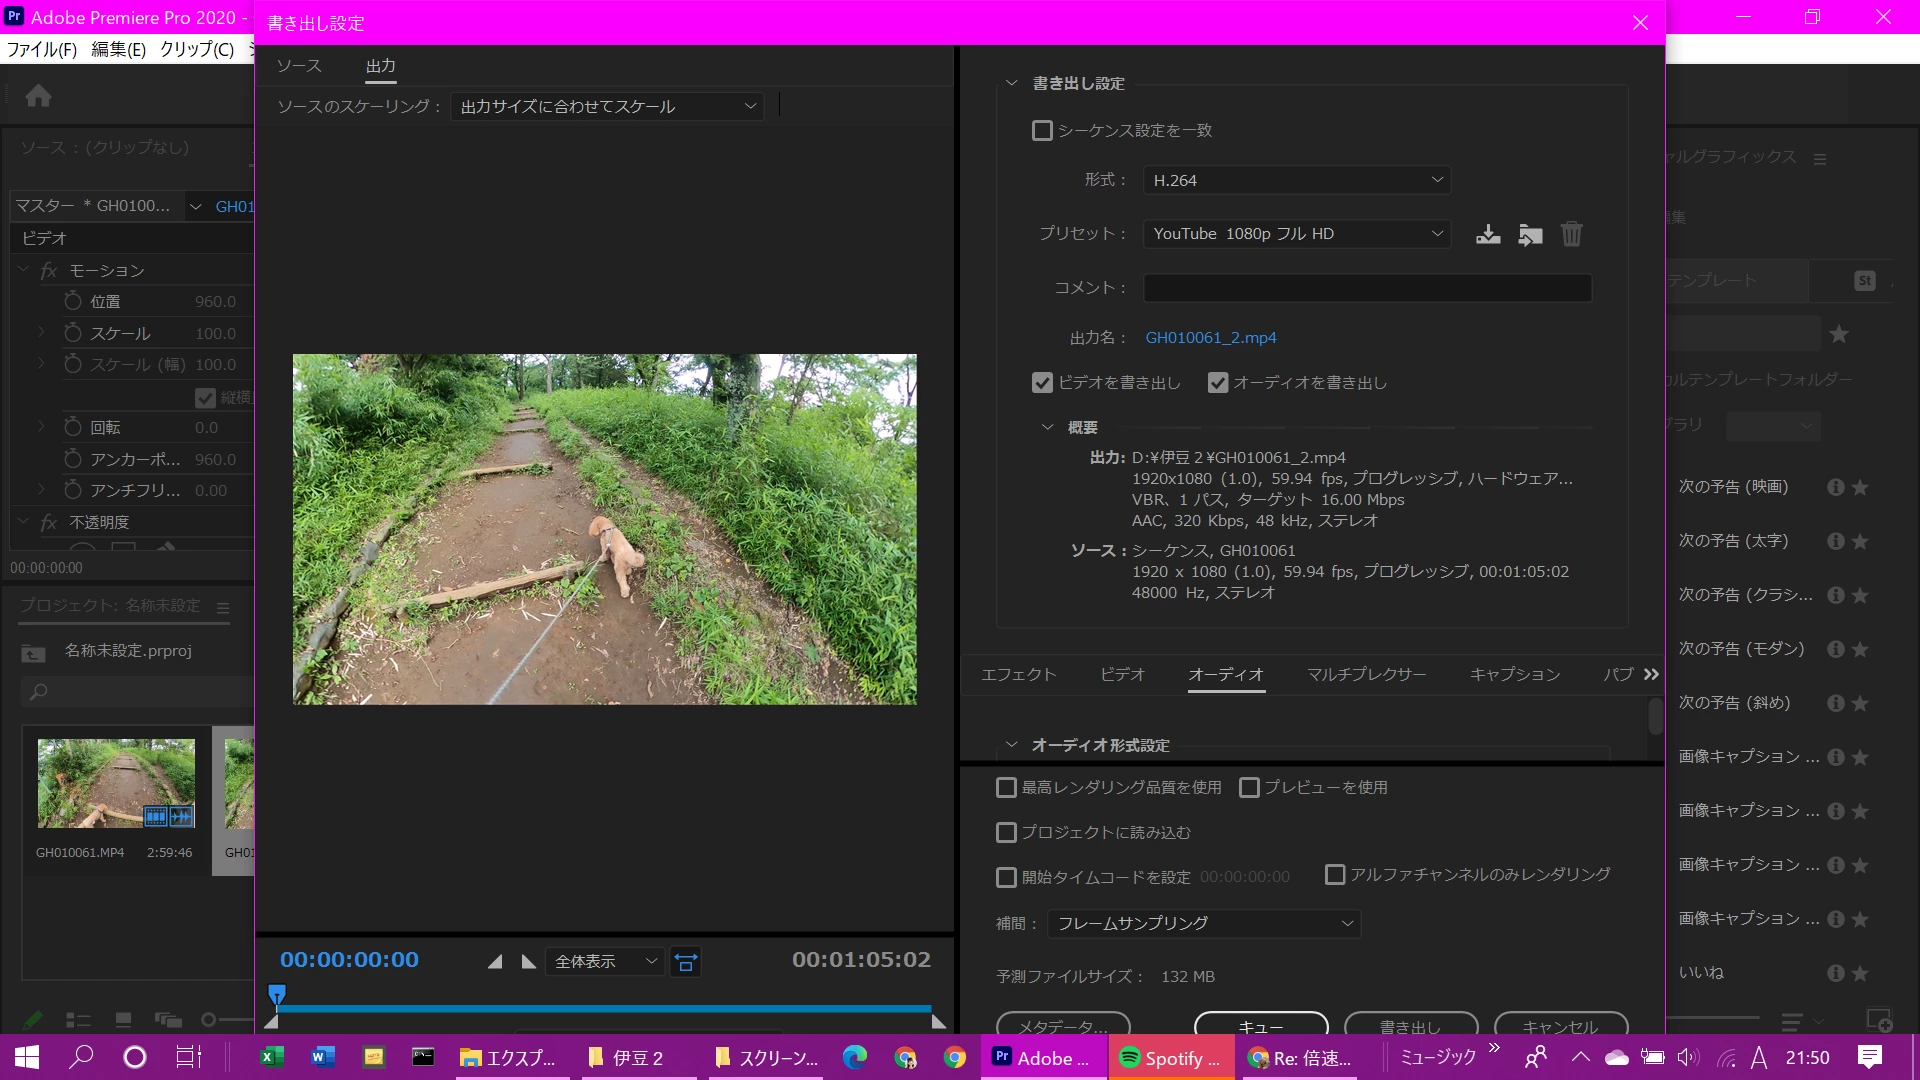Click the Import Preset icon
The width and height of the screenshot is (1920, 1080).
[1530, 234]
